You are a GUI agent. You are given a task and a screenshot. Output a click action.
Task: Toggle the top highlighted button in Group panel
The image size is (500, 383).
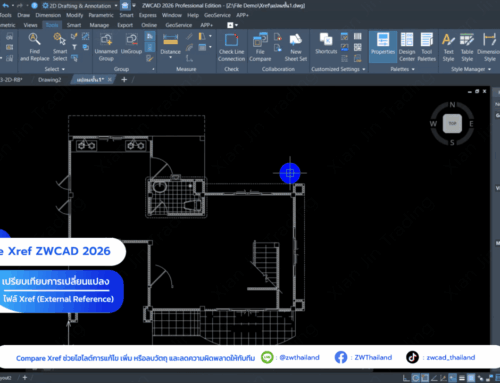pos(150,36)
